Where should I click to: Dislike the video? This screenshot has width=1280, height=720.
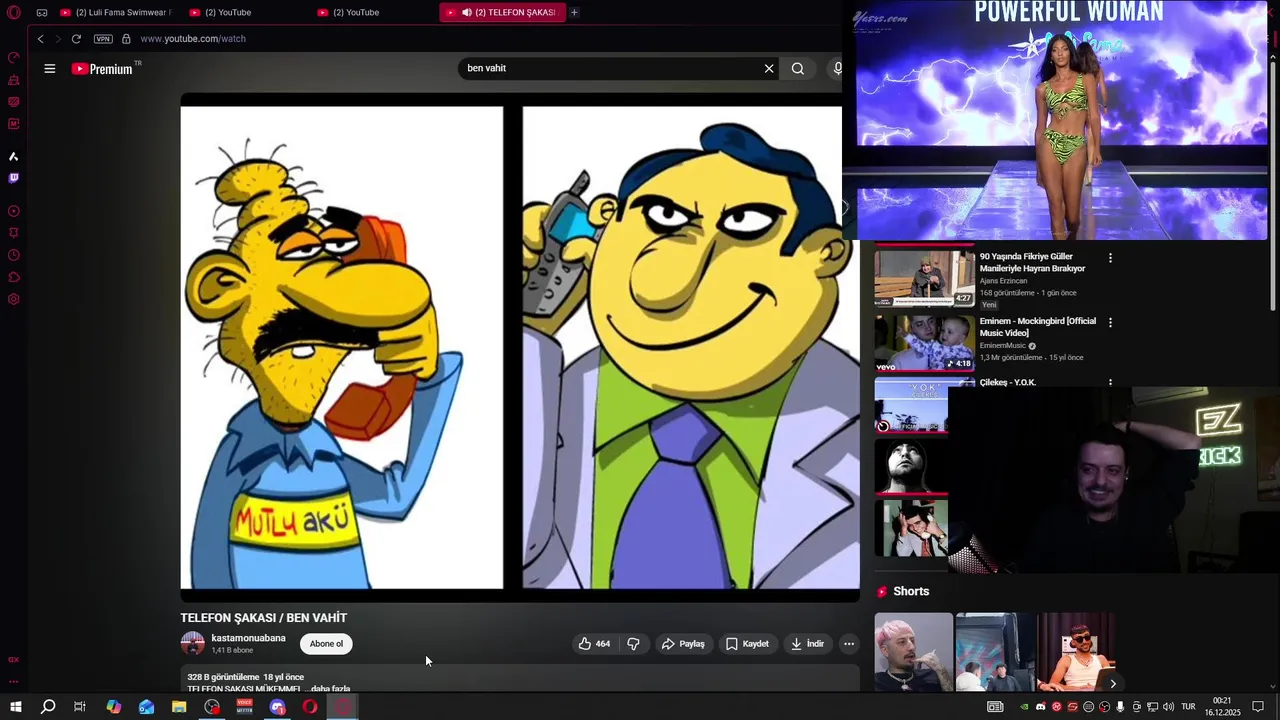[633, 644]
